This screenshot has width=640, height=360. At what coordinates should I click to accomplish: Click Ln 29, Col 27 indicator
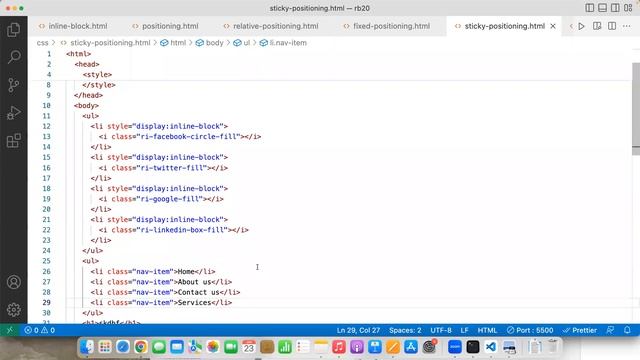click(x=358, y=330)
